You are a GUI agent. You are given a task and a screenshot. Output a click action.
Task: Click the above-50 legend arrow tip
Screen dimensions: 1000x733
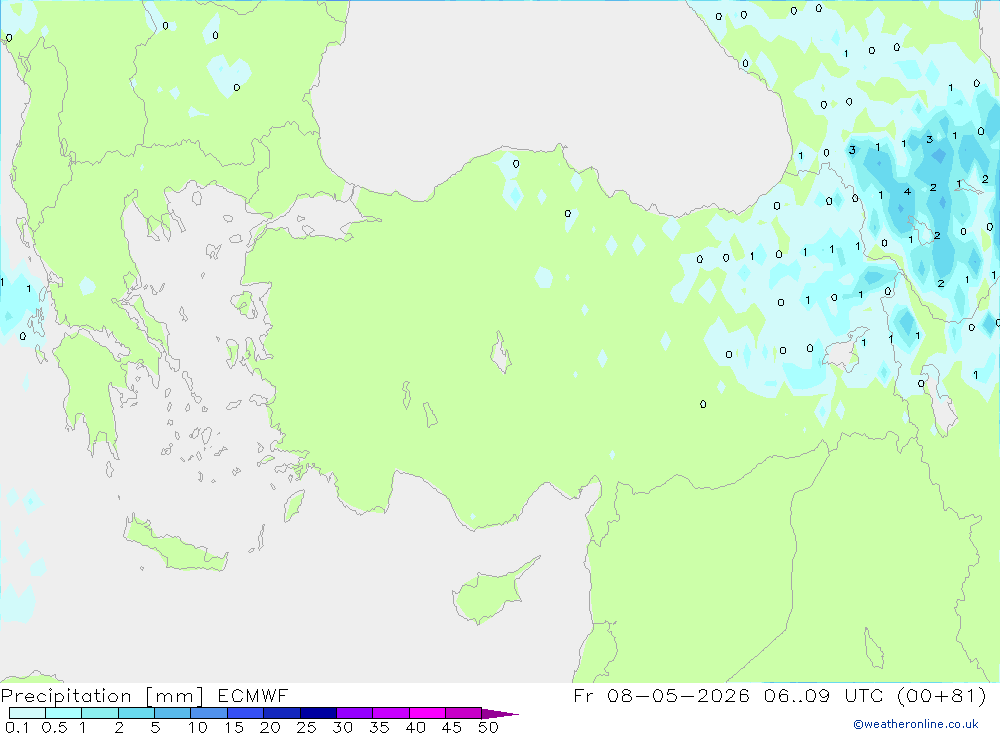pos(500,714)
